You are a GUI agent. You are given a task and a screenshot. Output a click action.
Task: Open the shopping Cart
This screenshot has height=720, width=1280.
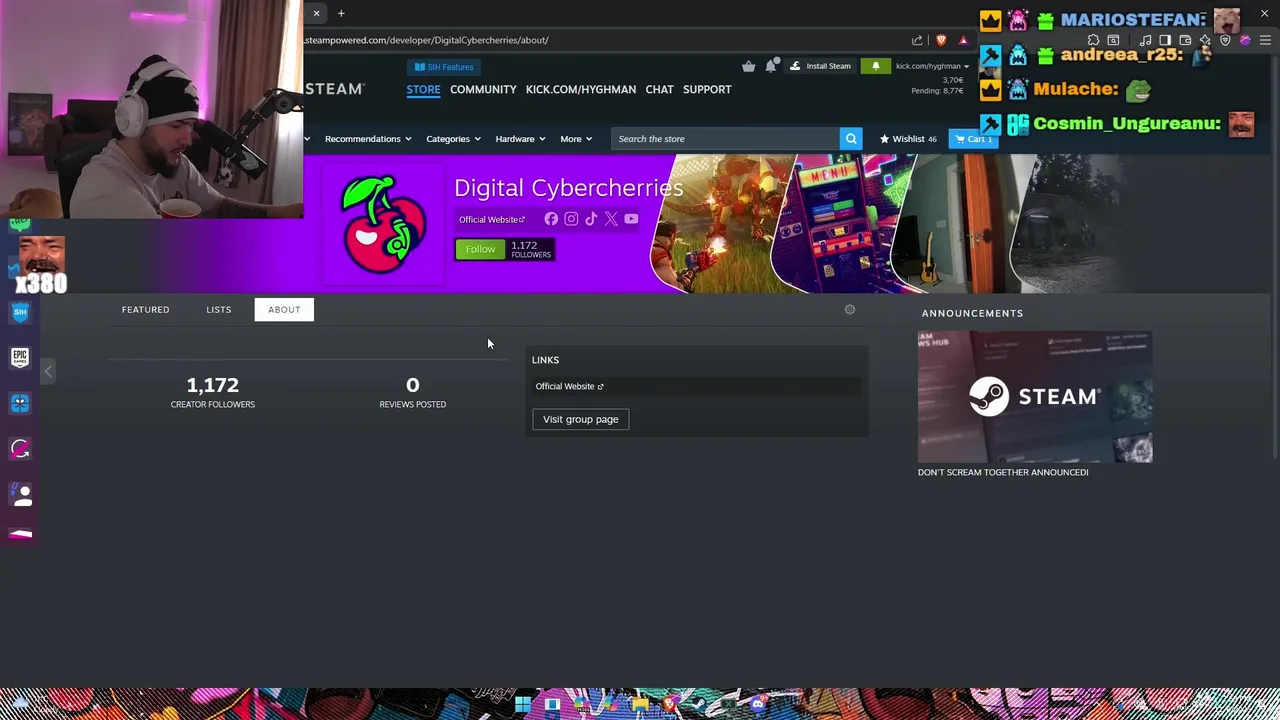973,139
